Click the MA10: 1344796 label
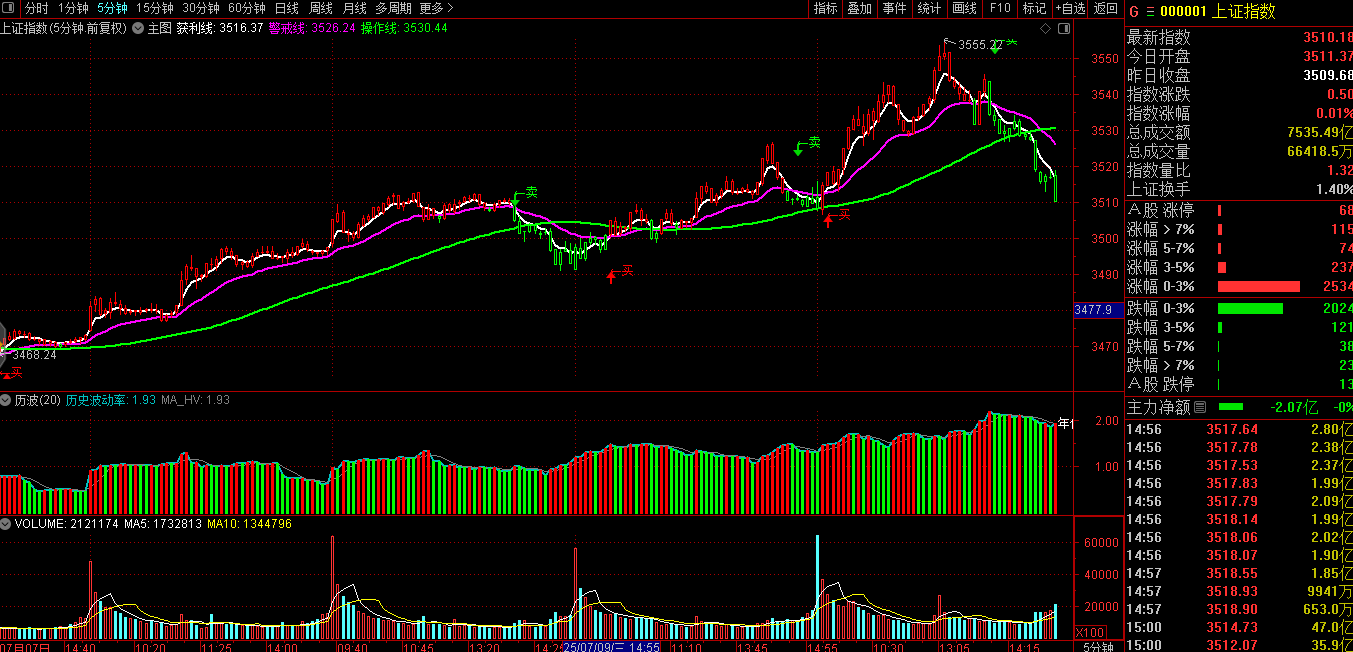1353x652 pixels. click(250, 523)
